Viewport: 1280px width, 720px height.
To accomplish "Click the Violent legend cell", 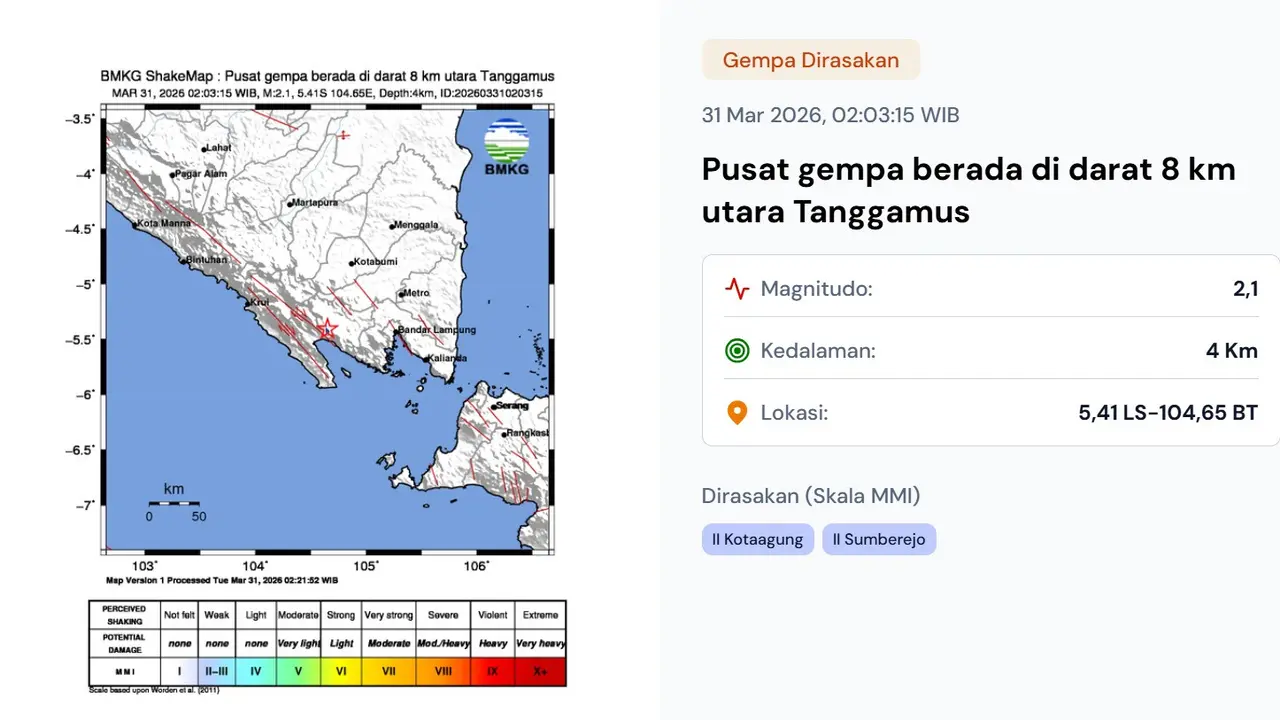I will click(493, 615).
